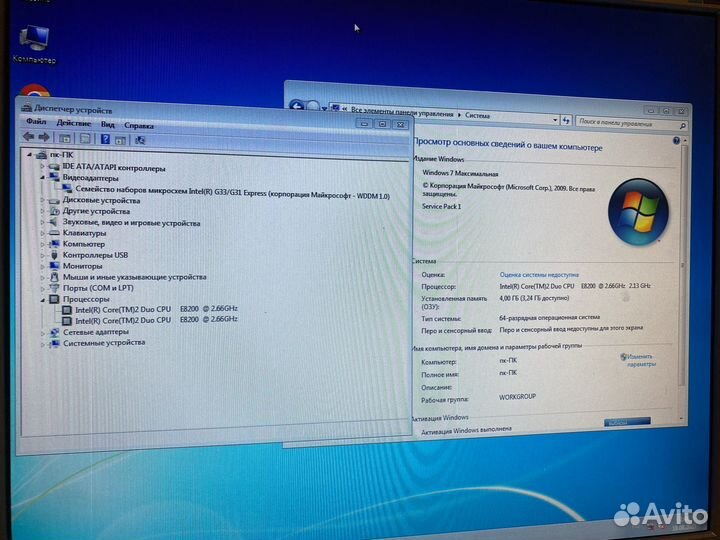Click the refresh button beside address bar
The height and width of the screenshot is (540, 720).
(x=566, y=120)
